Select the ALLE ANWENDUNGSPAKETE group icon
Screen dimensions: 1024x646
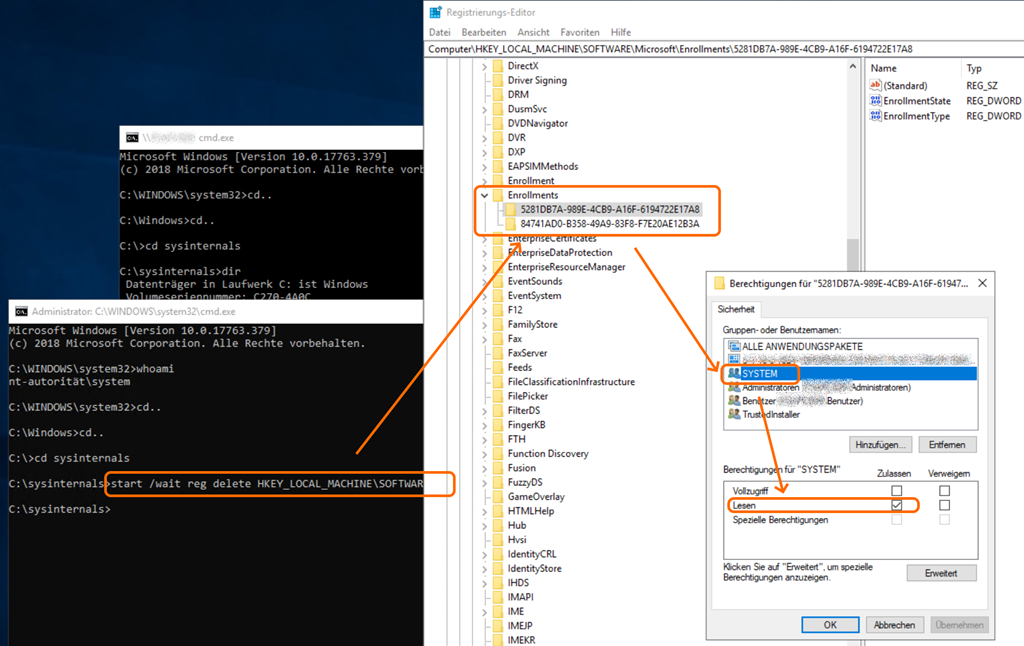[734, 346]
